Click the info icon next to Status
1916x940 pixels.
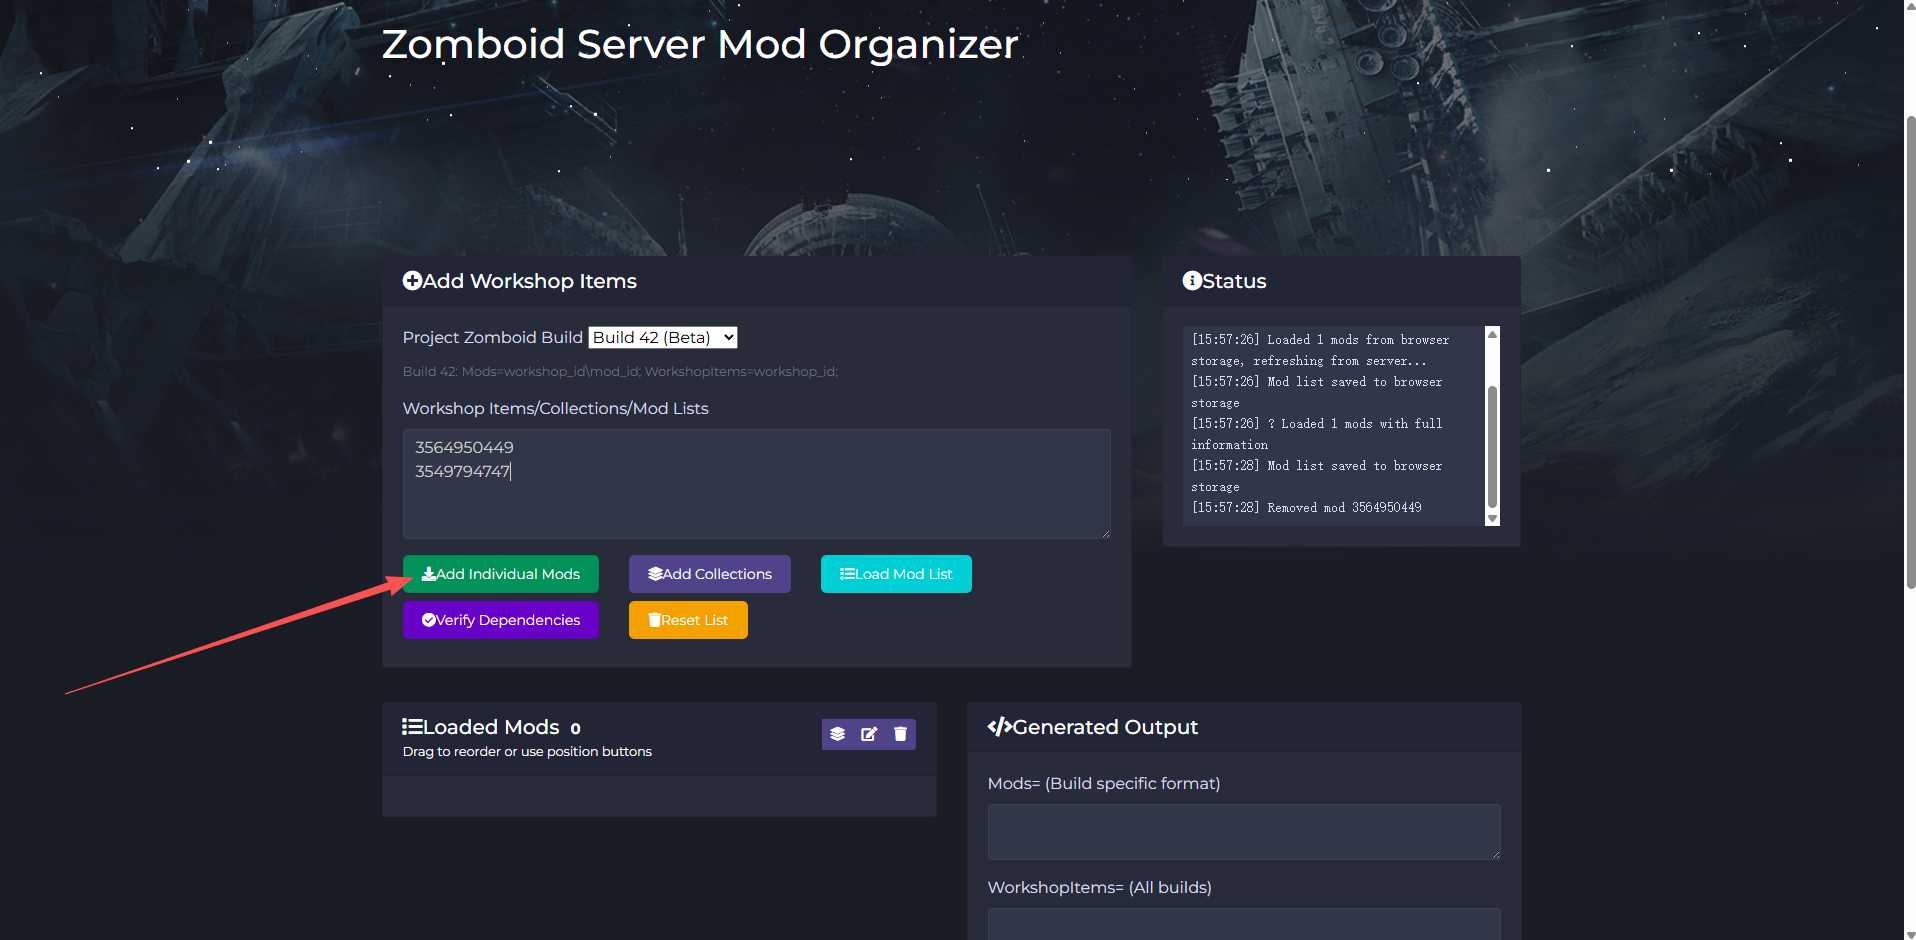click(1192, 281)
